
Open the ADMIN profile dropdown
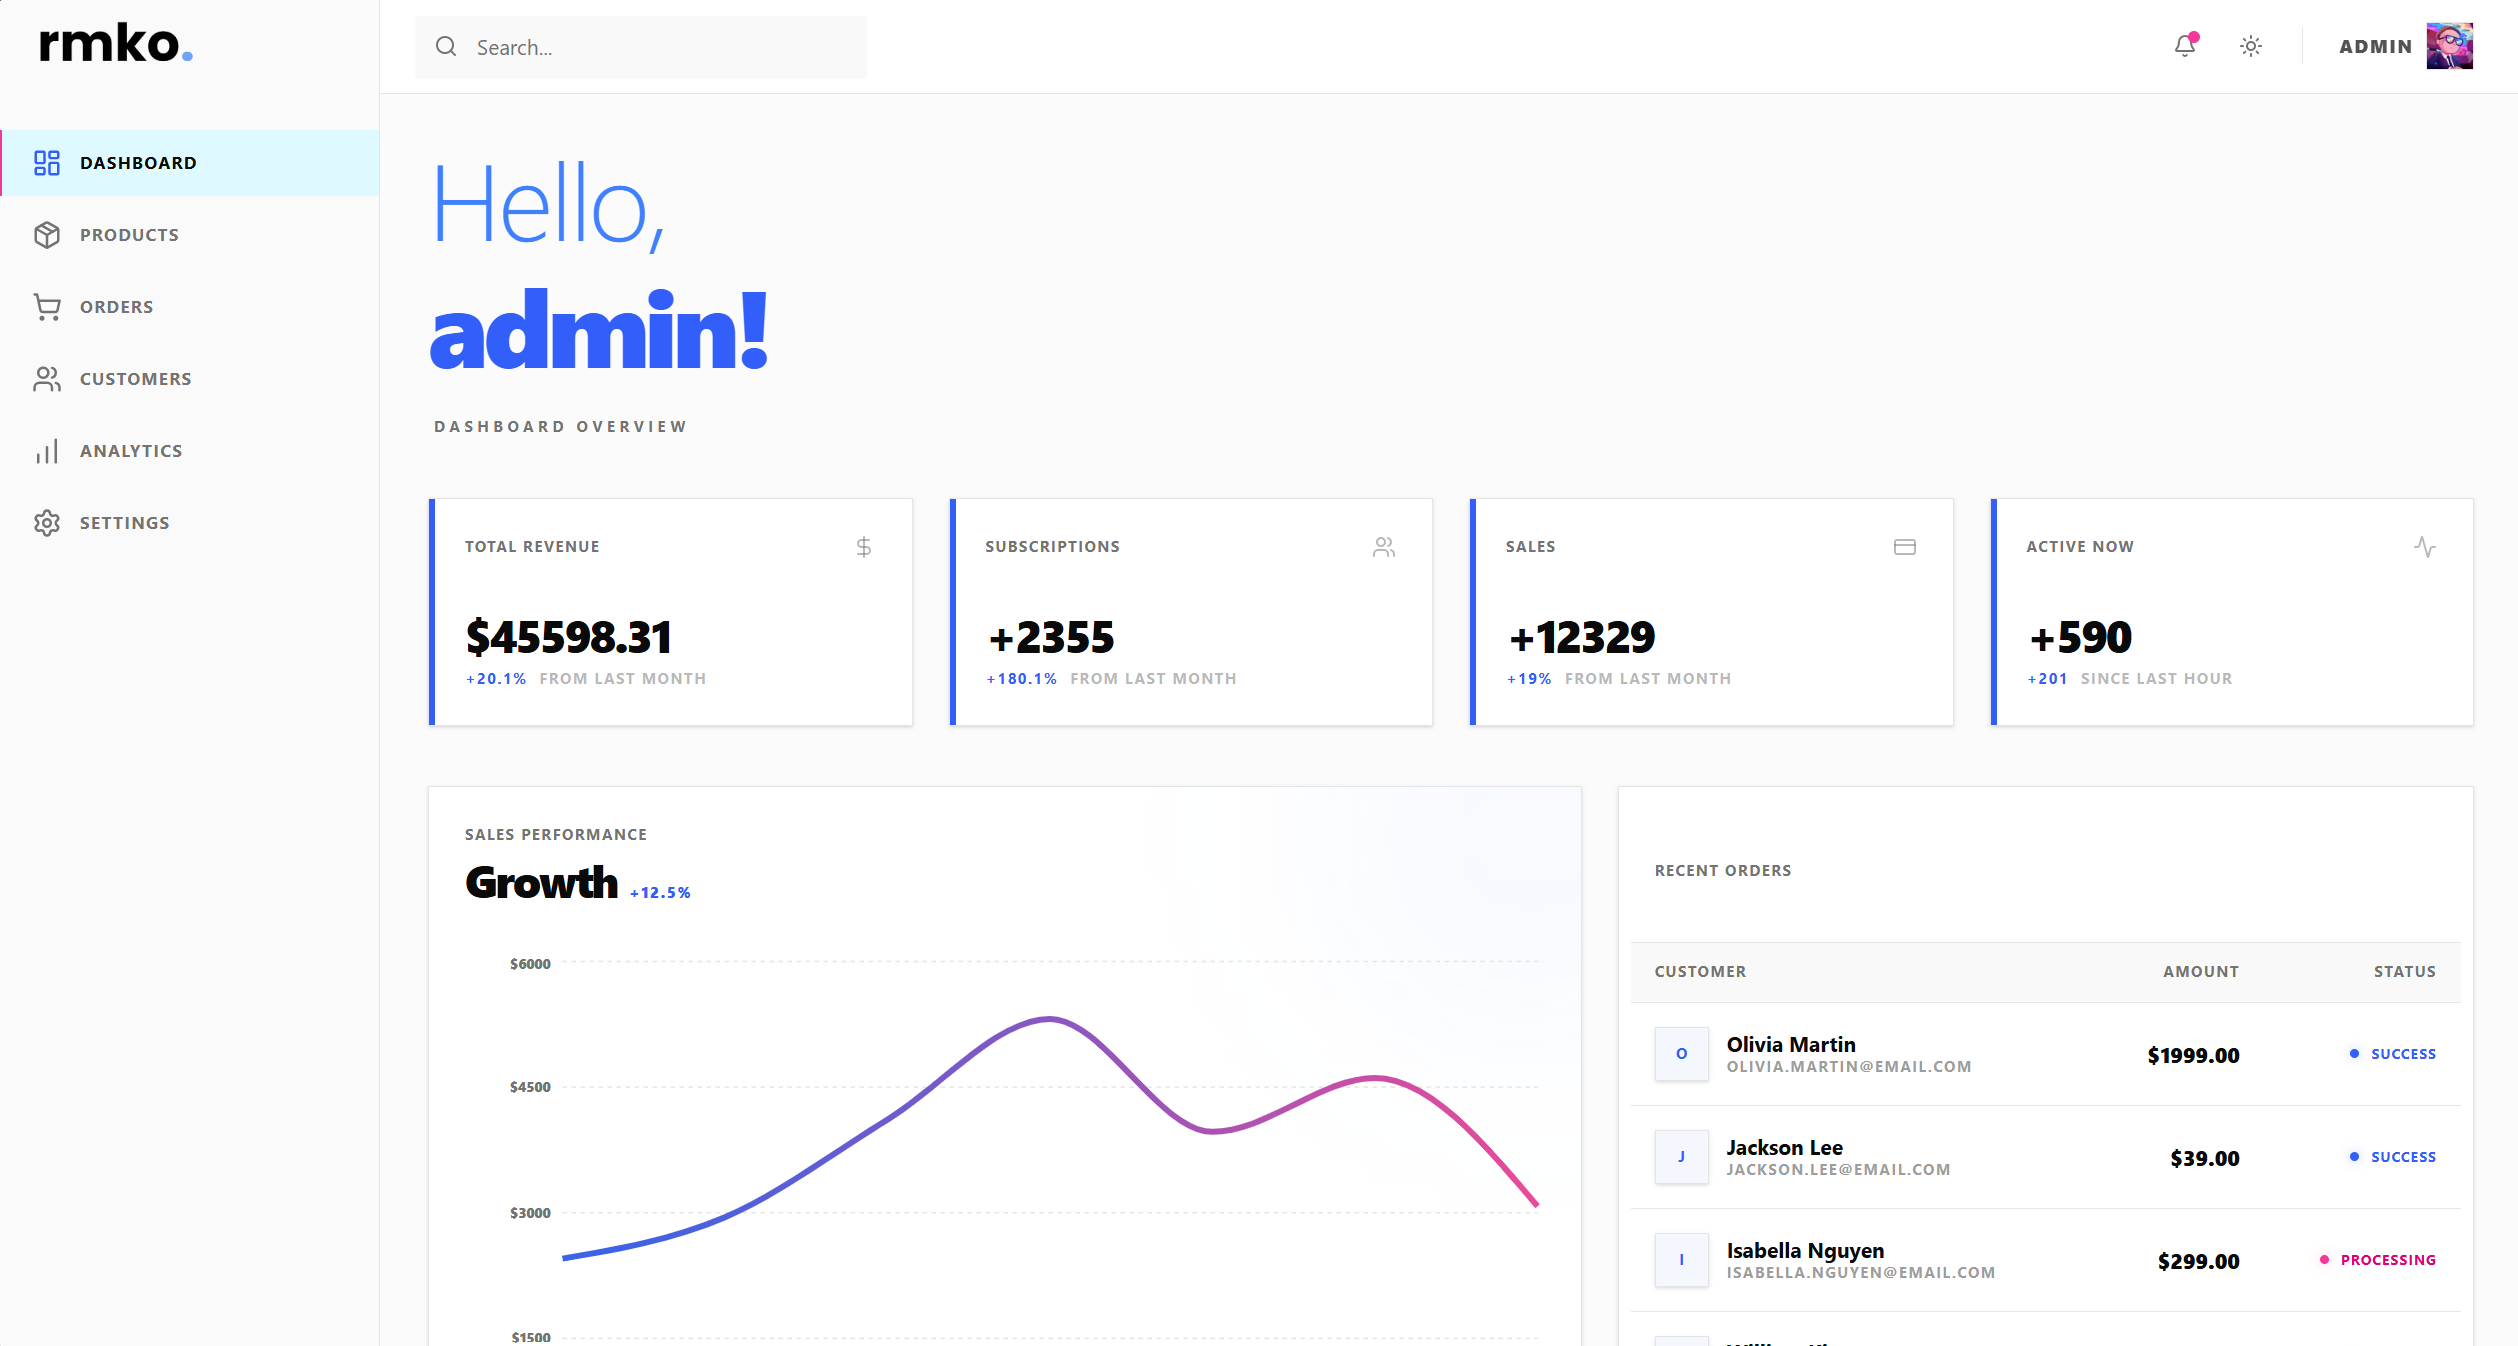tap(2376, 46)
